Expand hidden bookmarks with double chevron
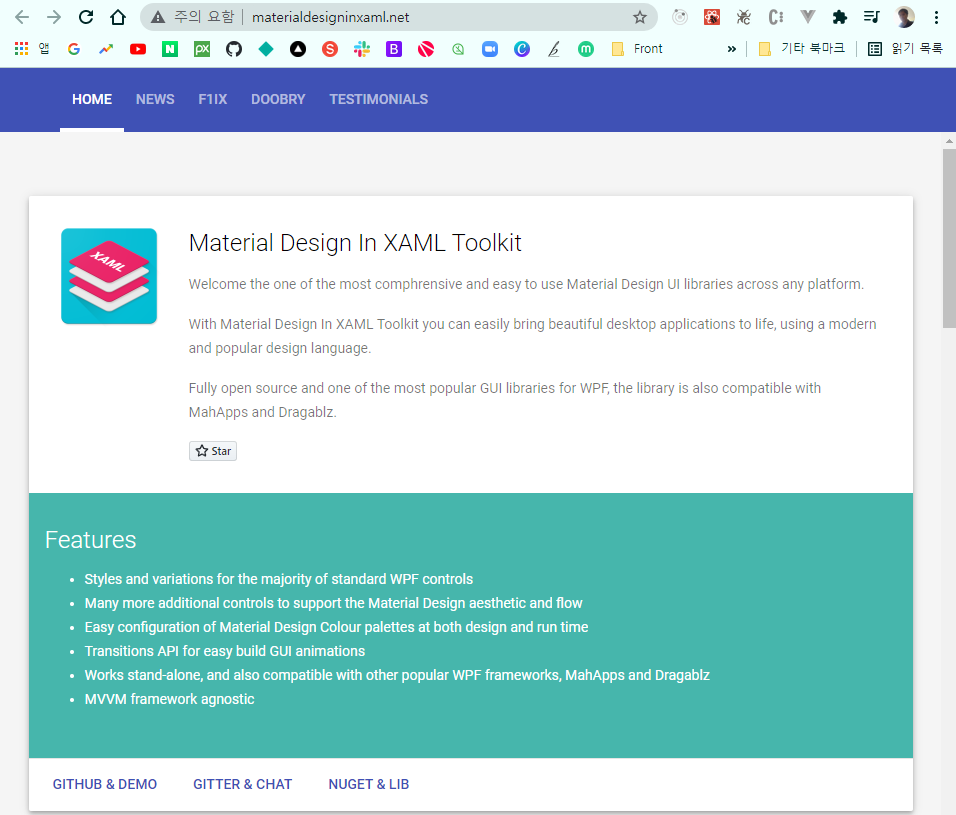The image size is (956, 815). coord(732,49)
